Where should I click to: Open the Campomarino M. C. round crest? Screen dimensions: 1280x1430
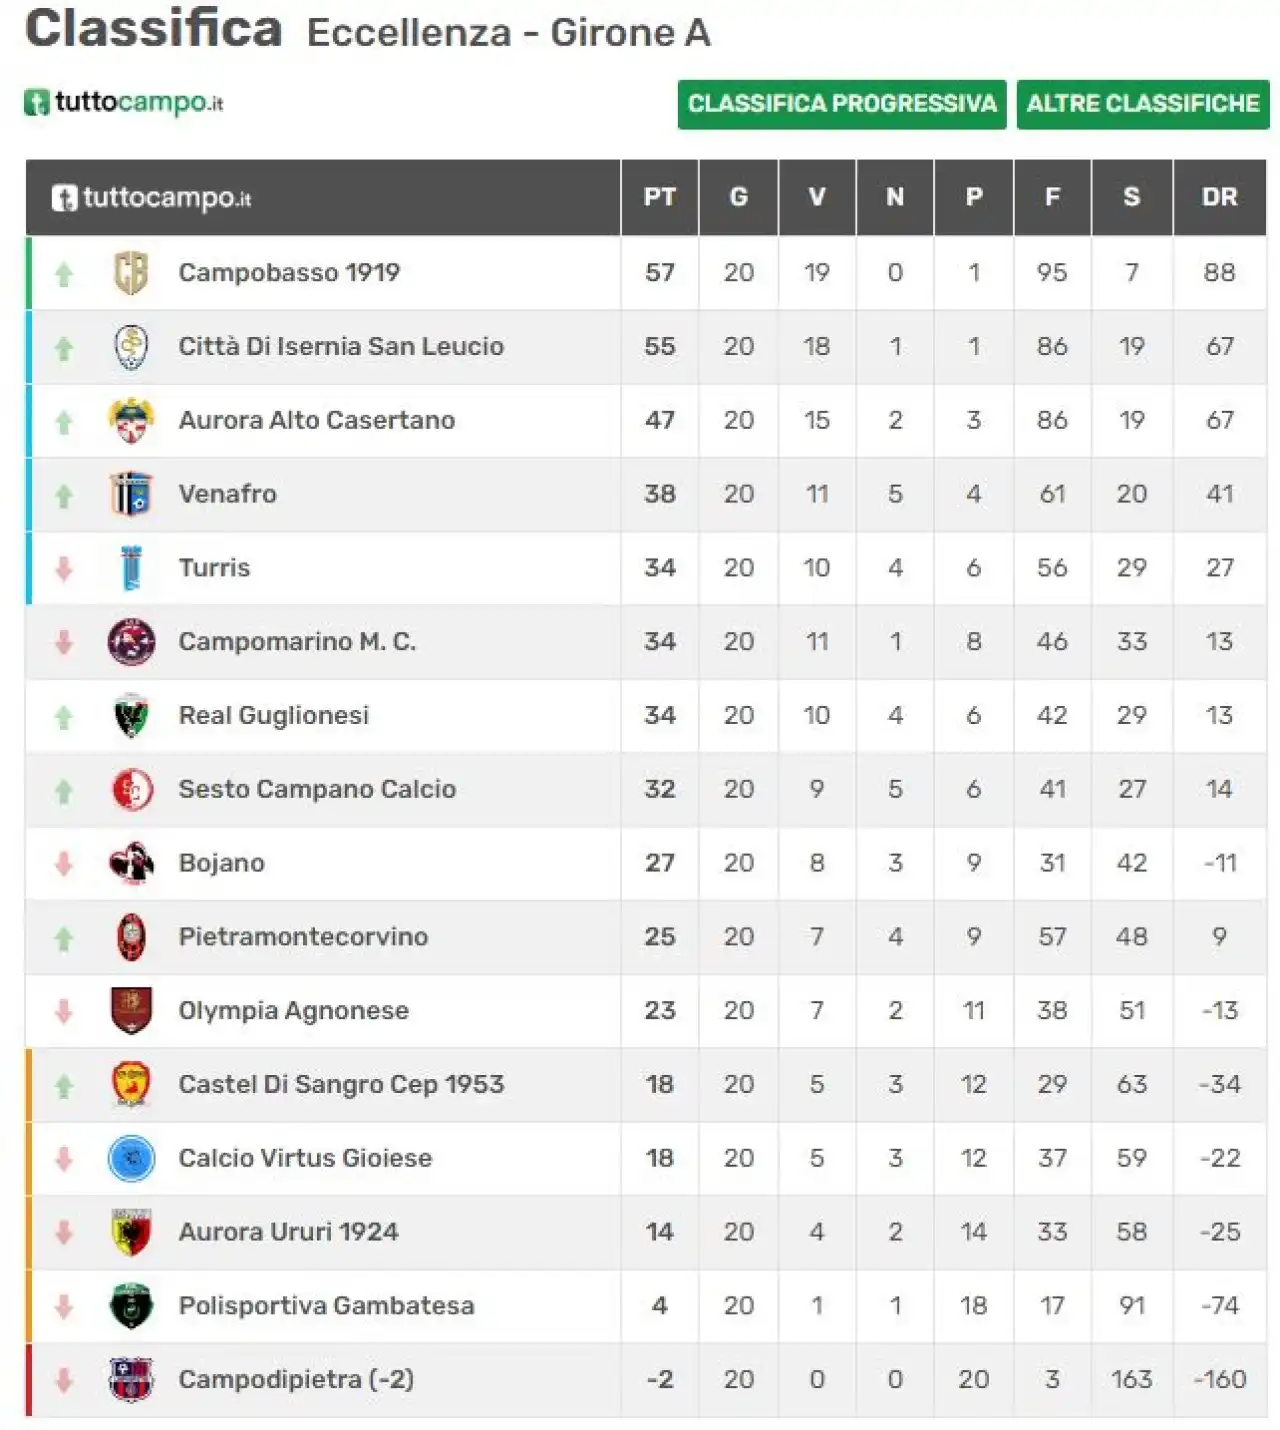coord(131,642)
